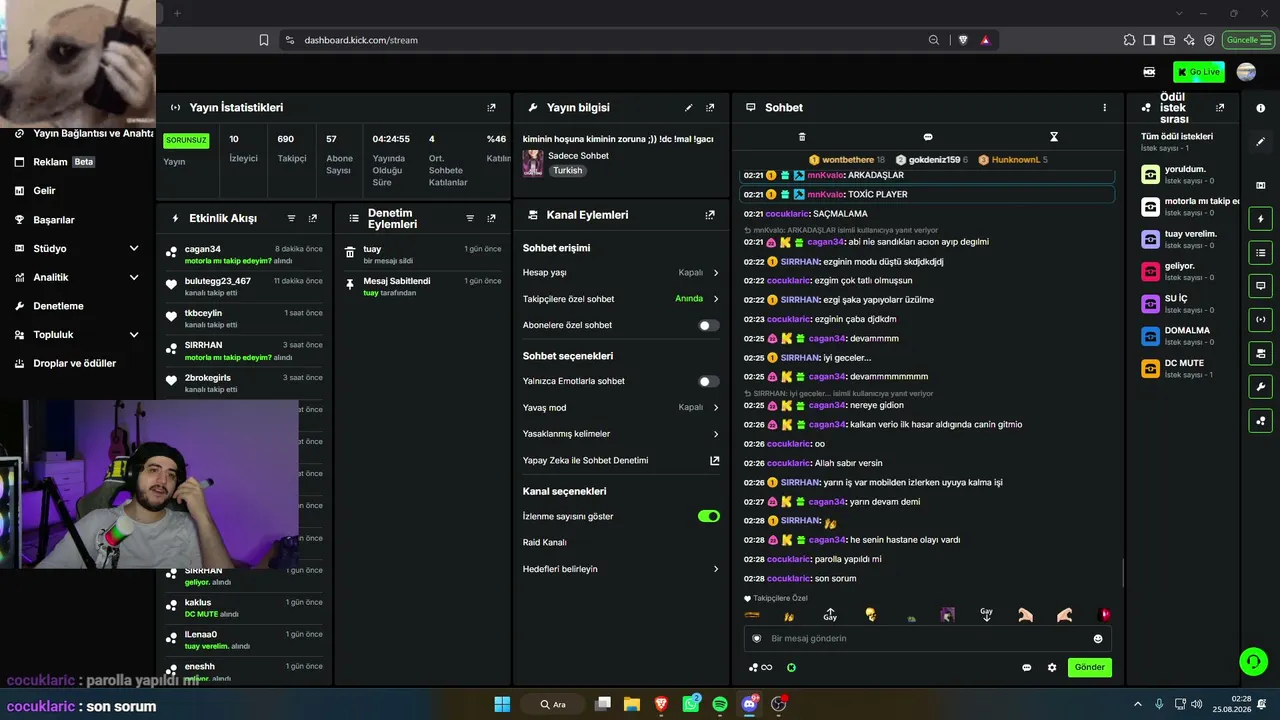Open chat settings gear icon
Image resolution: width=1280 pixels, height=720 pixels.
[x=1052, y=668]
